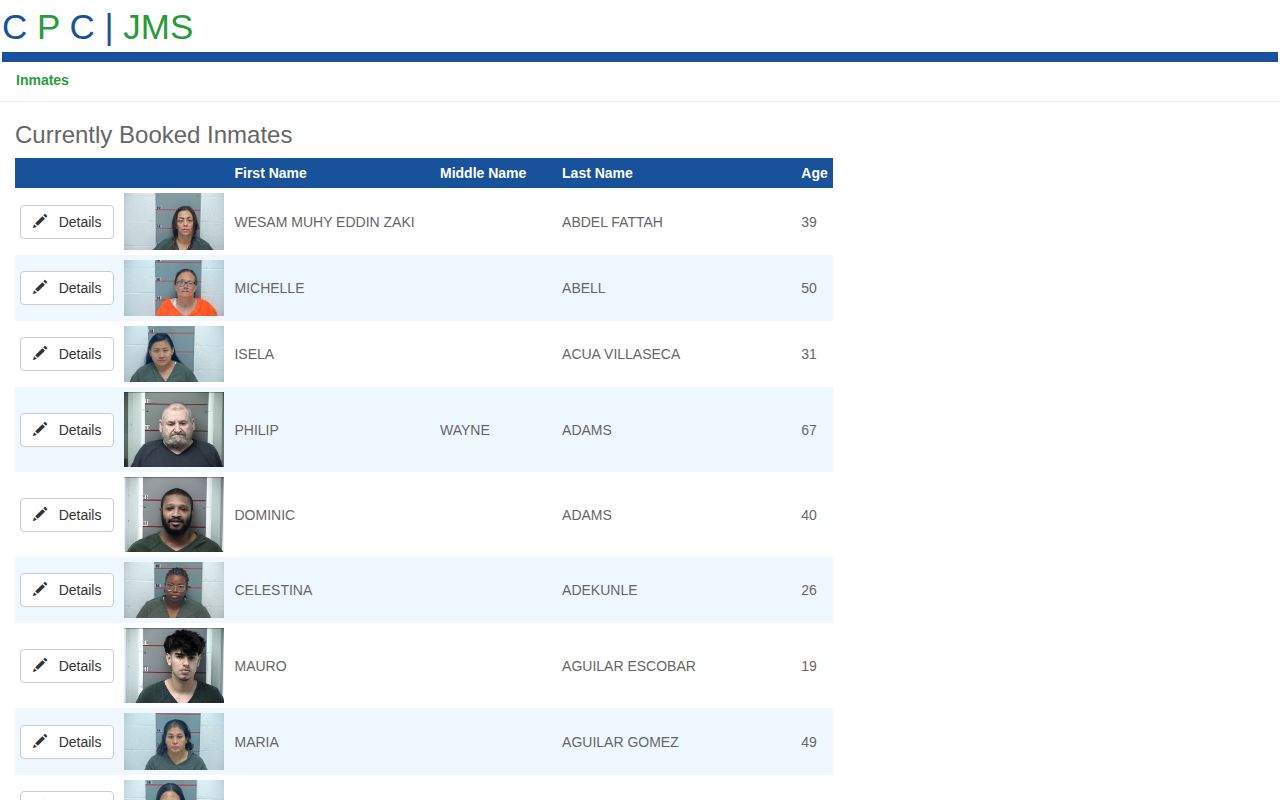This screenshot has height=800, width=1280.
Task: Open Celestina Adekunle's photo thumbnail
Action: point(174,590)
